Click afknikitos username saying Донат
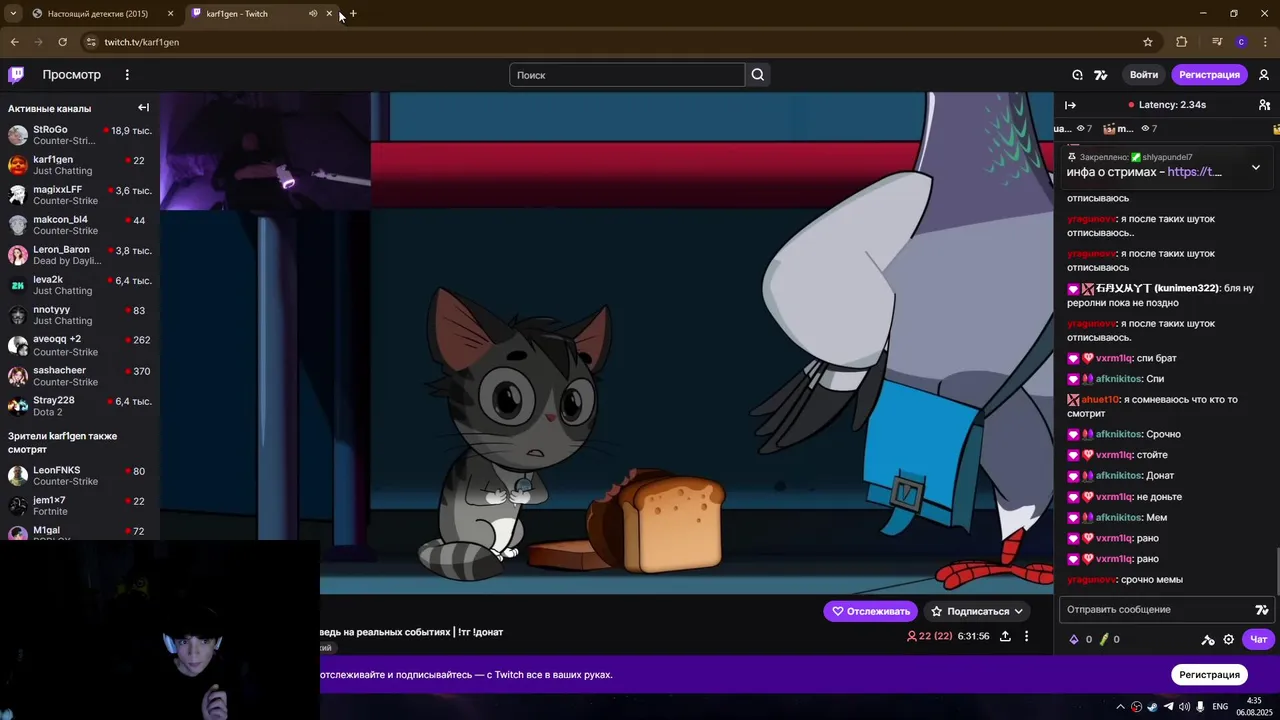Screen dimensions: 1280x720 (1118, 476)
